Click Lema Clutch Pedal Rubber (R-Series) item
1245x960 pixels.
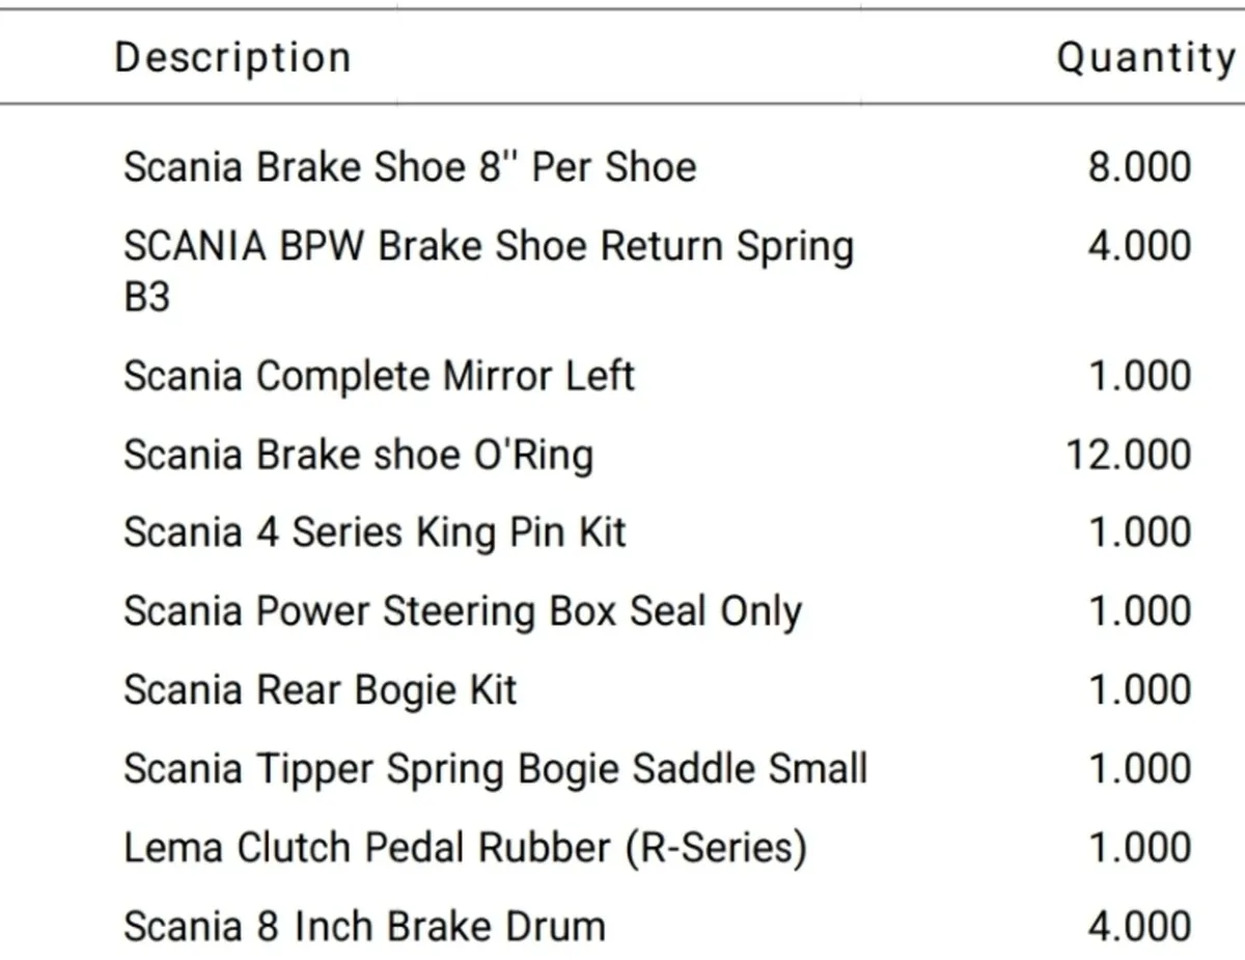click(x=464, y=848)
